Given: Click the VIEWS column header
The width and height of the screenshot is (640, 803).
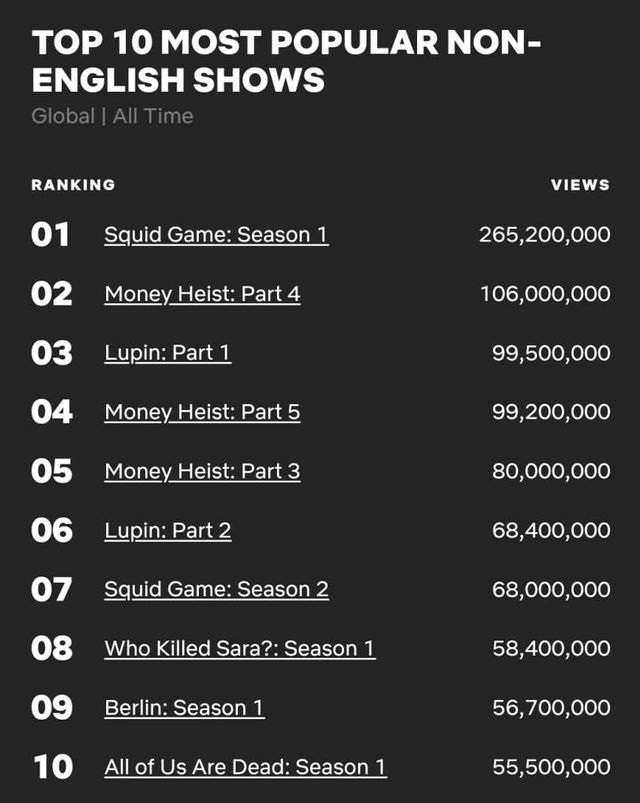Looking at the screenshot, I should tap(580, 185).
